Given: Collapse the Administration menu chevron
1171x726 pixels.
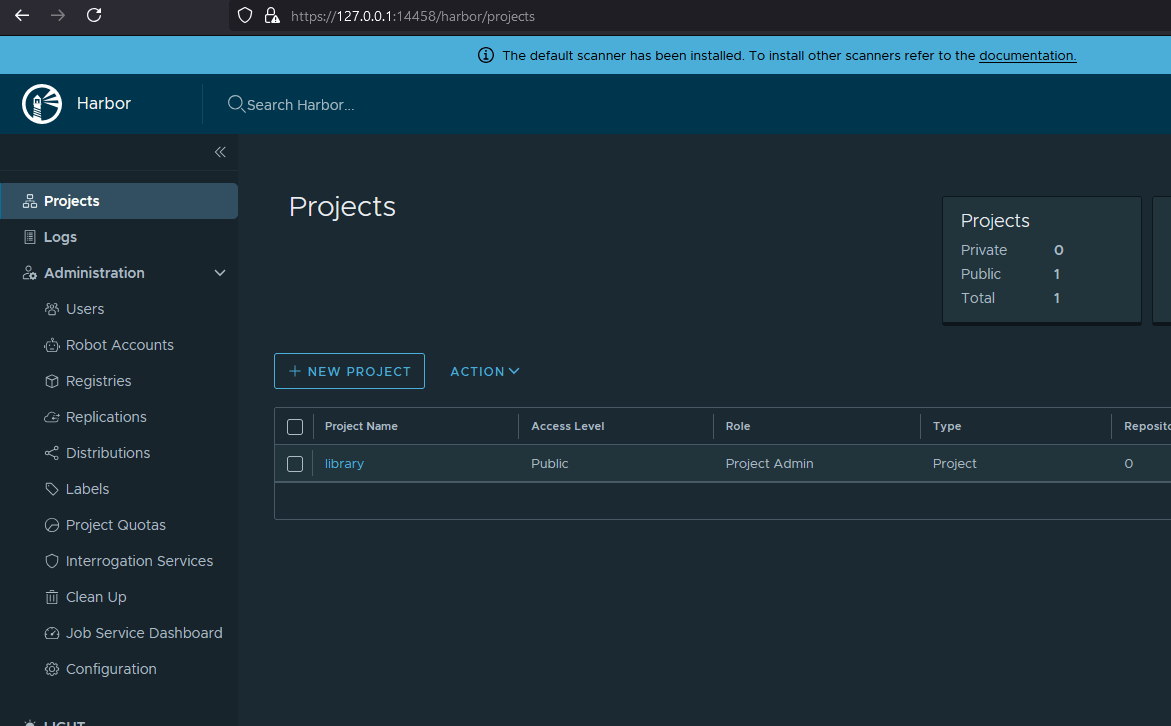Looking at the screenshot, I should [x=220, y=273].
